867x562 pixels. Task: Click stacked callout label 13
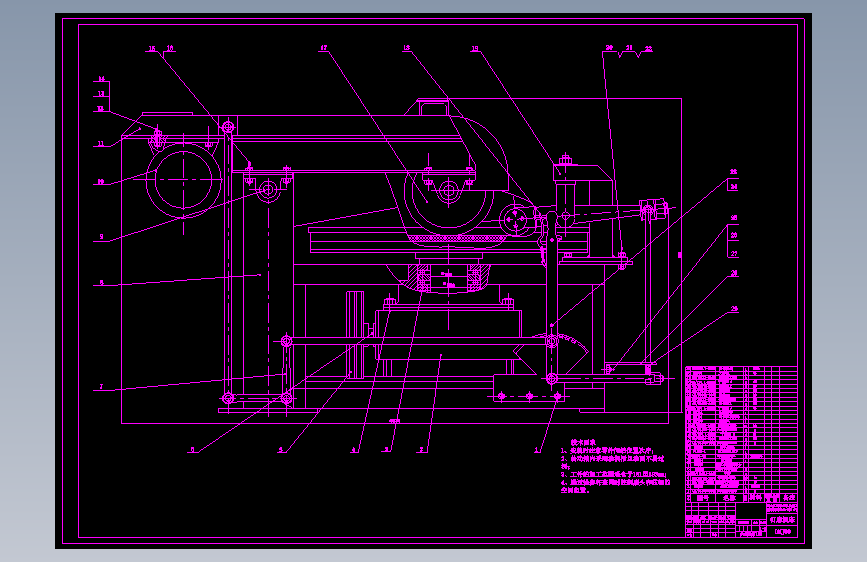pos(101,94)
